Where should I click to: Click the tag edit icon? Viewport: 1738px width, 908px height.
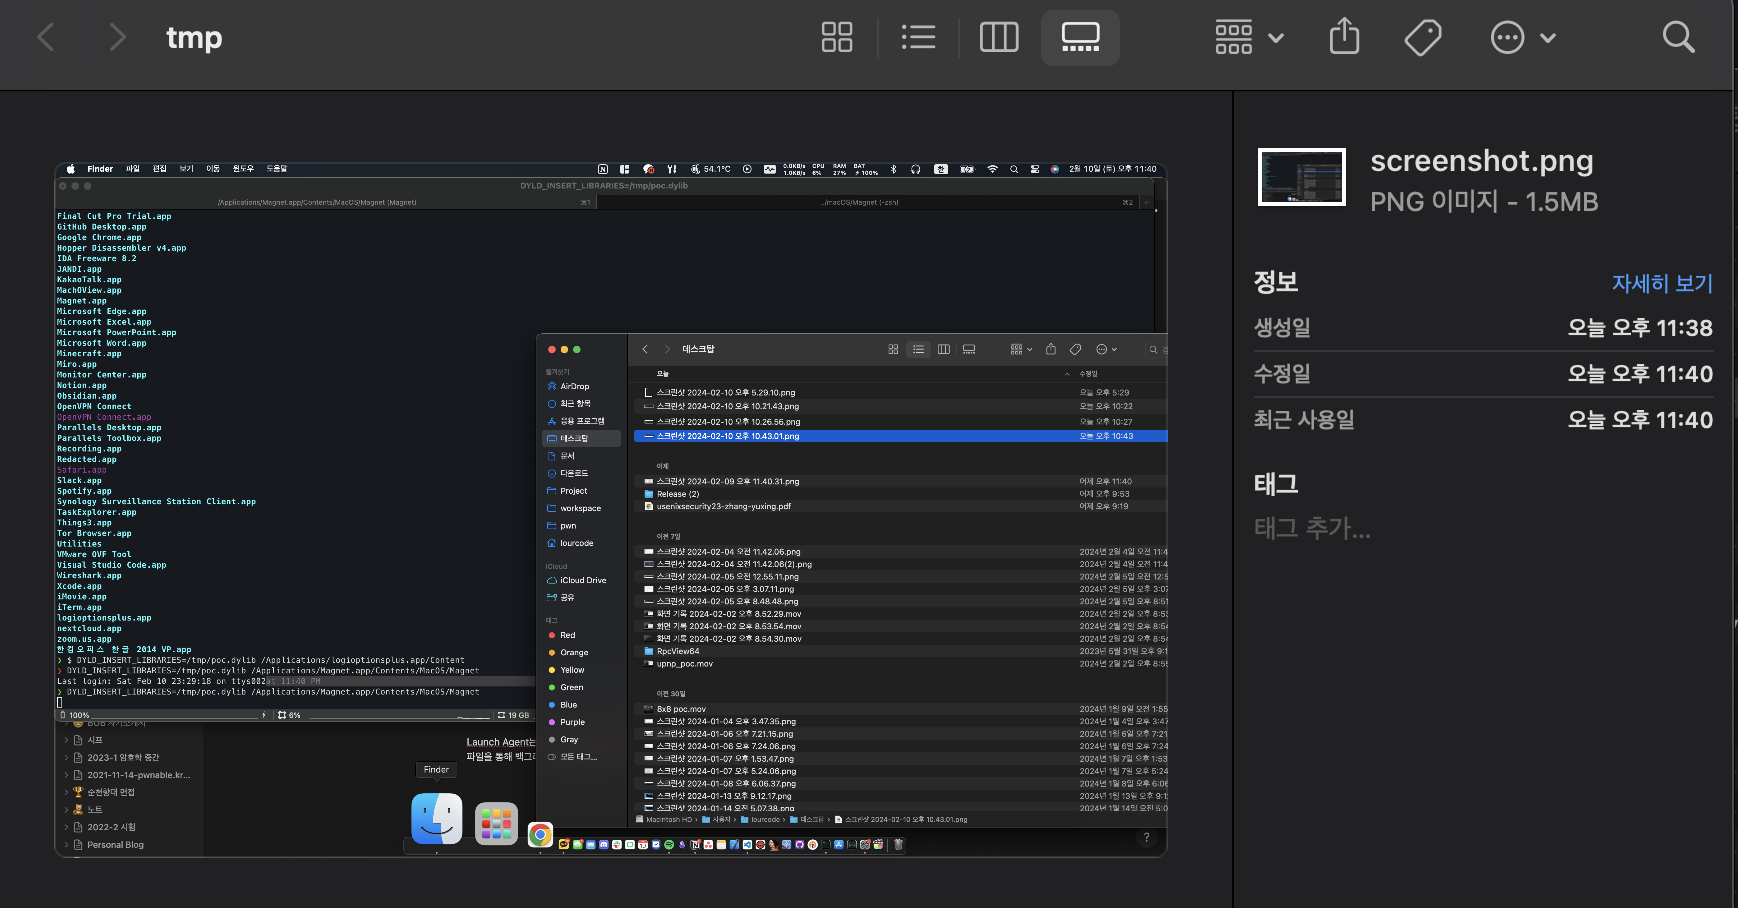click(x=1423, y=38)
